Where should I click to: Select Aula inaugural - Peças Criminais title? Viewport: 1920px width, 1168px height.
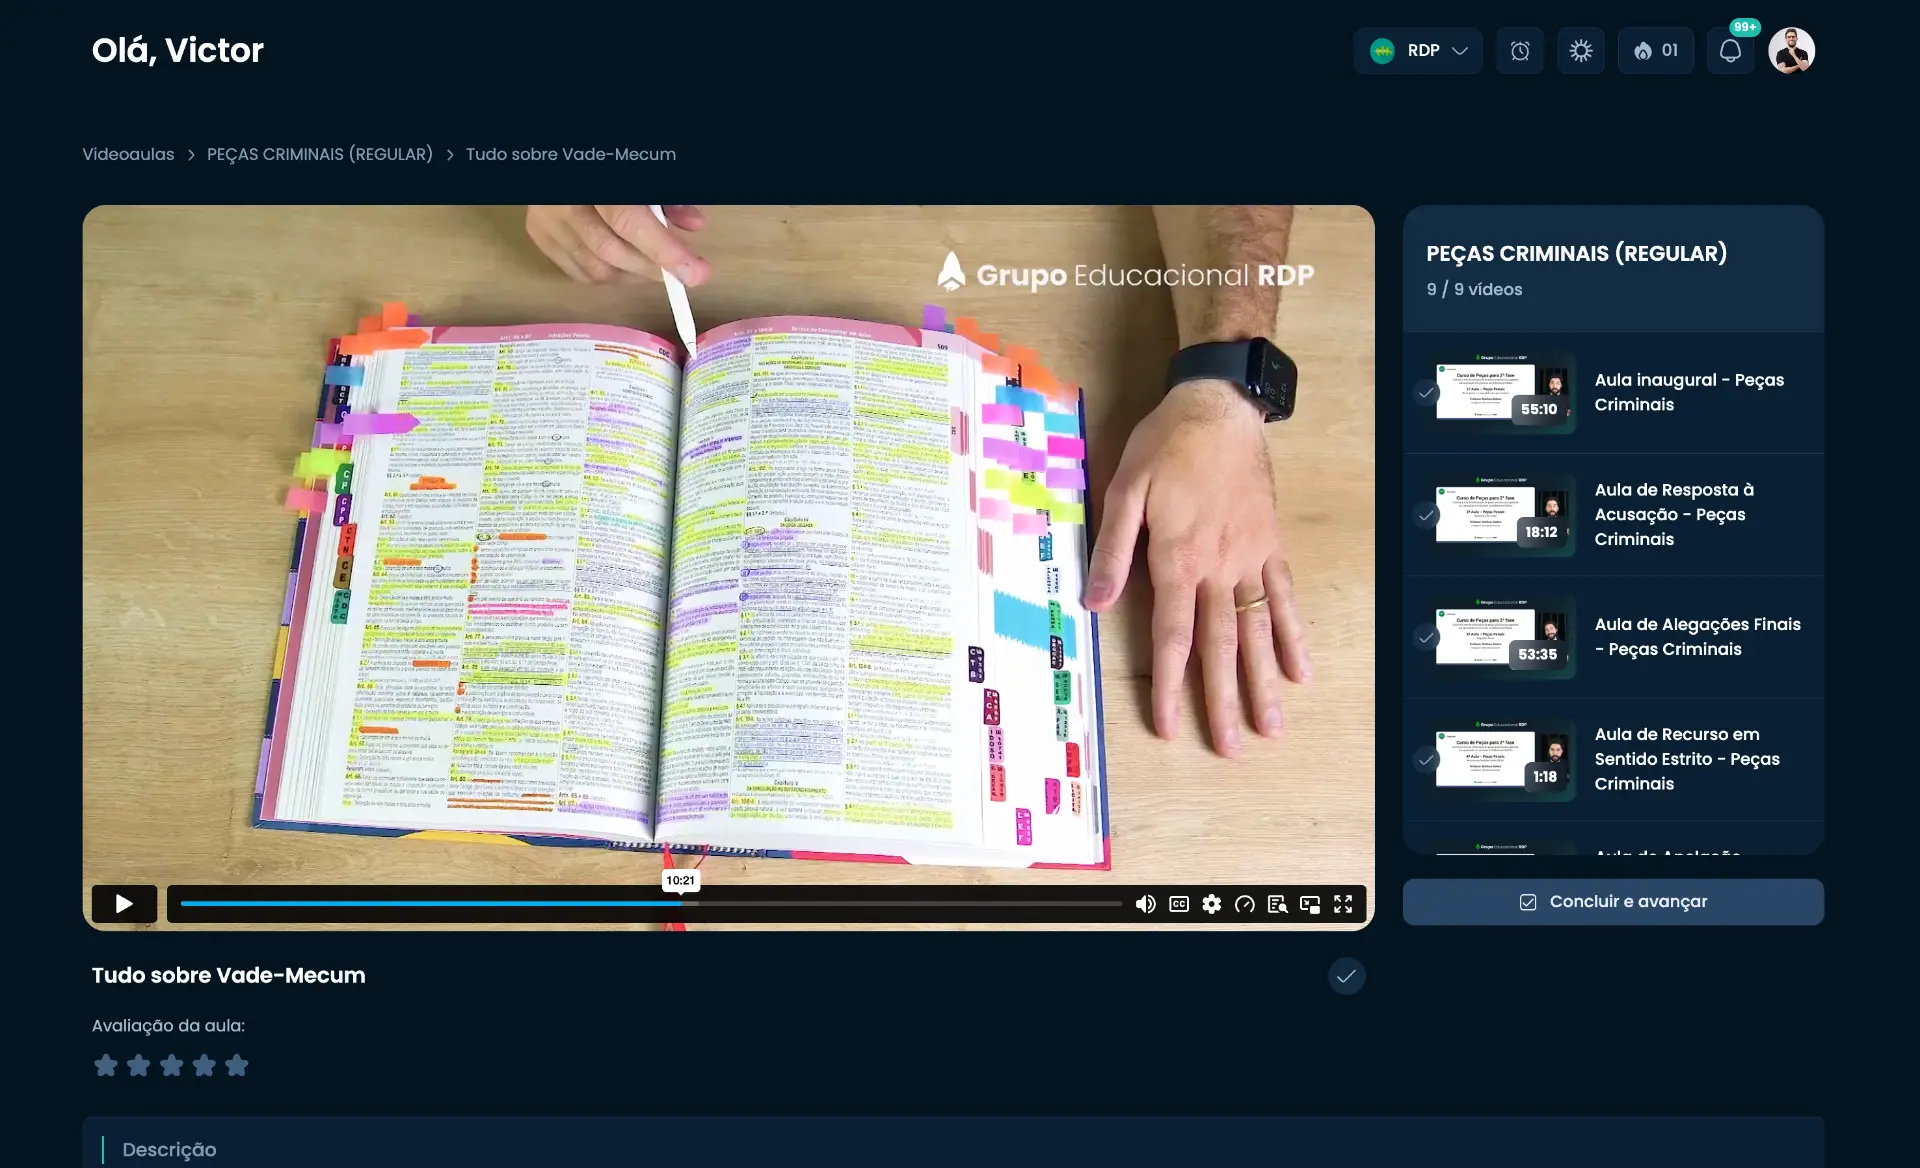pyautogui.click(x=1689, y=392)
